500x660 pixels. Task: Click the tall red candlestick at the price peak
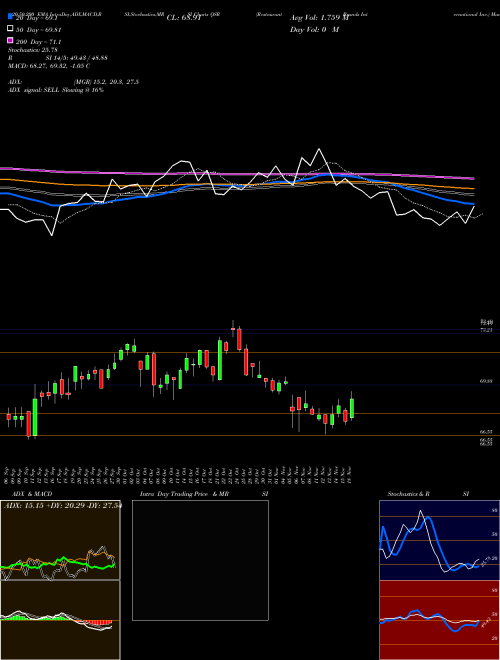click(x=239, y=339)
